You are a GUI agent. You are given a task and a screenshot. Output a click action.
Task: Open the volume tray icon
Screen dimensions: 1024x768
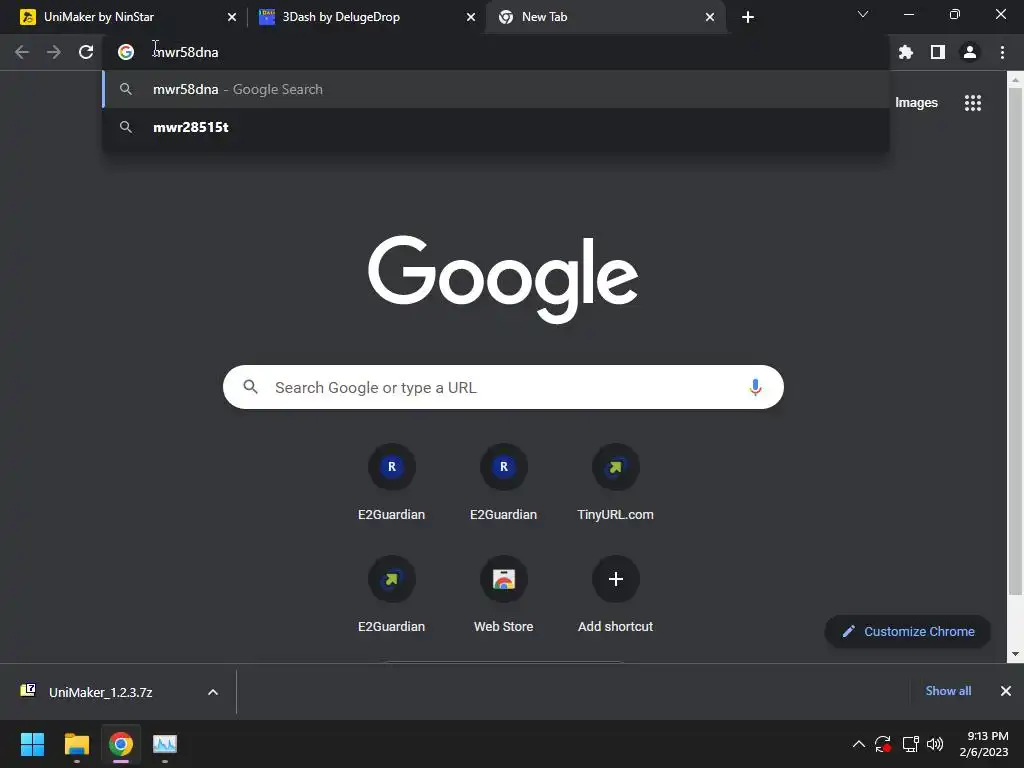coord(935,744)
